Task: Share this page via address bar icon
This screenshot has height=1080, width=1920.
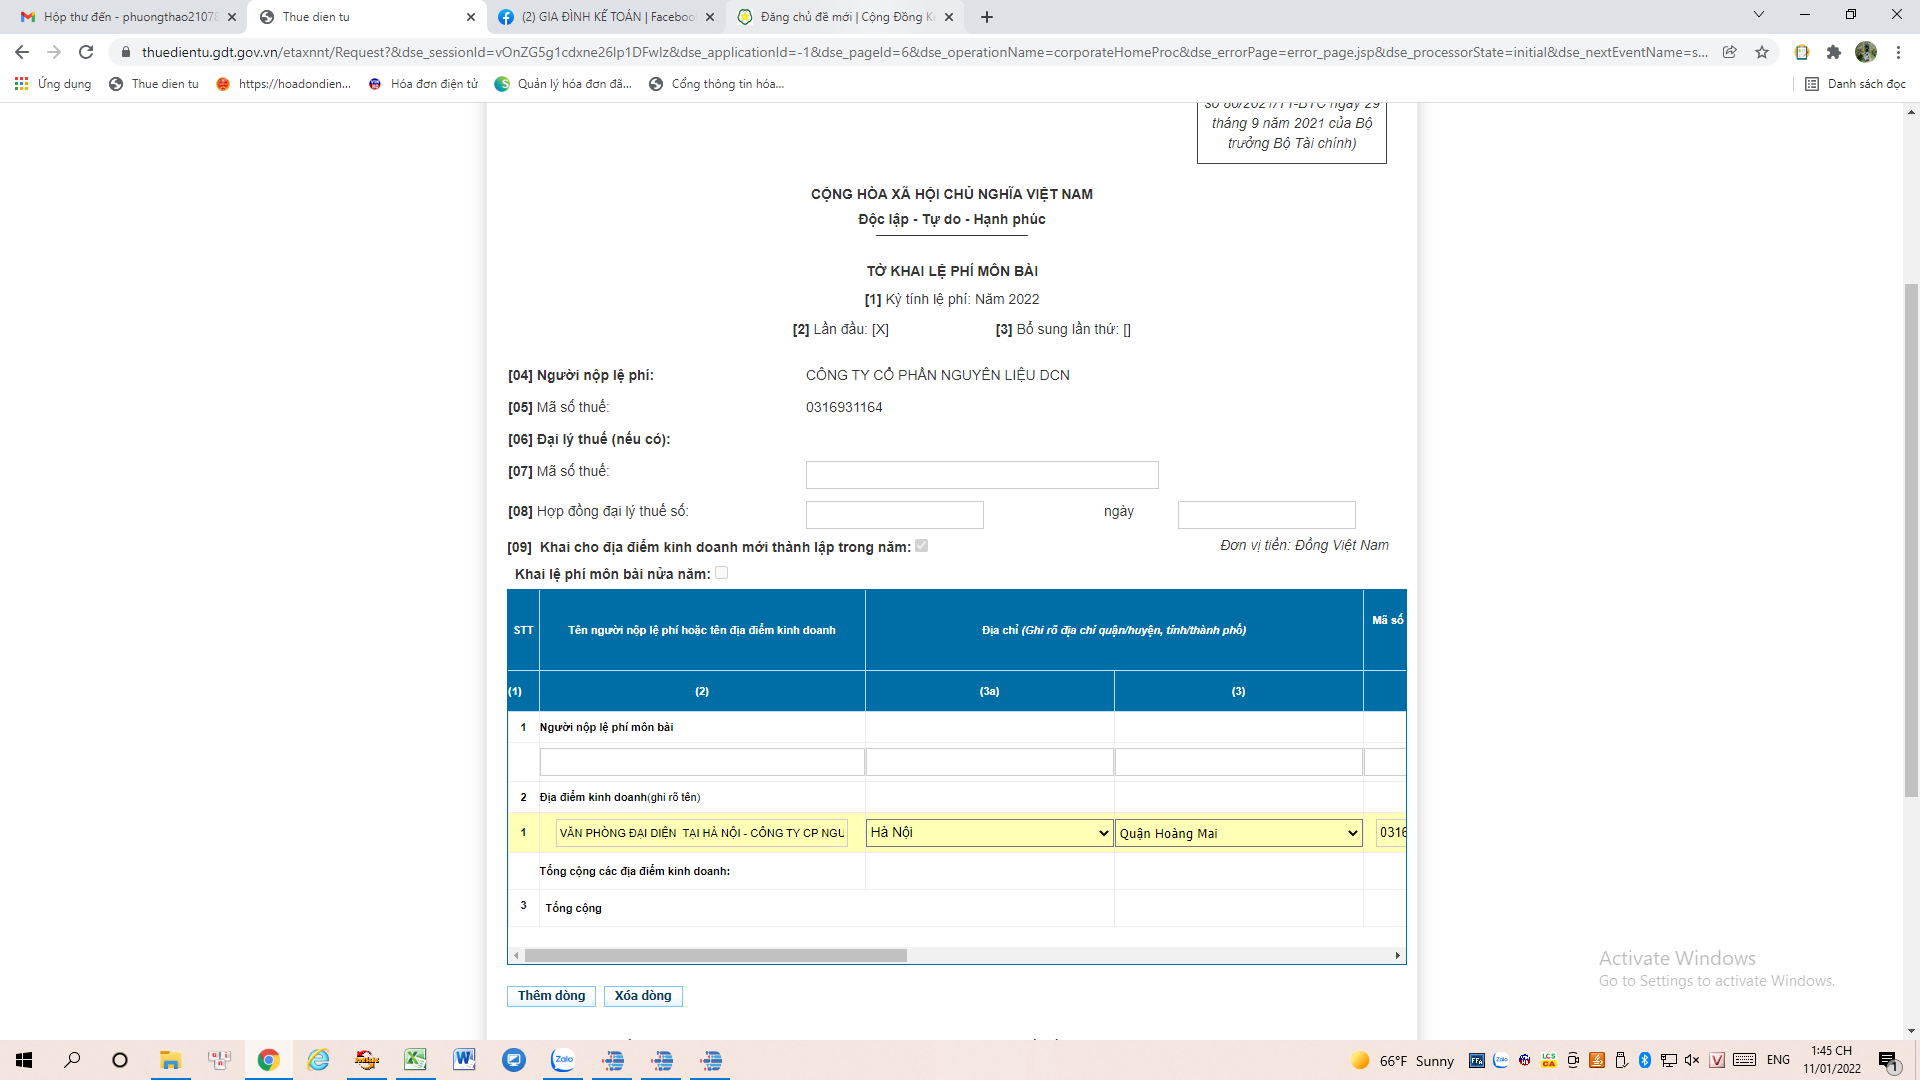Action: pyautogui.click(x=1729, y=52)
